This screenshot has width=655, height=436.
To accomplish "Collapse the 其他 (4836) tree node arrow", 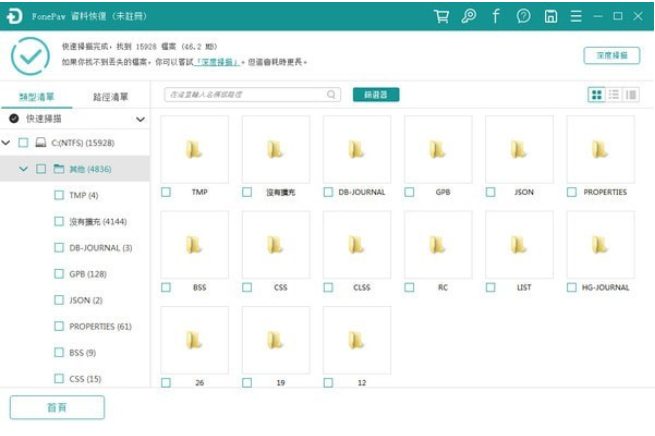I will tap(23, 169).
